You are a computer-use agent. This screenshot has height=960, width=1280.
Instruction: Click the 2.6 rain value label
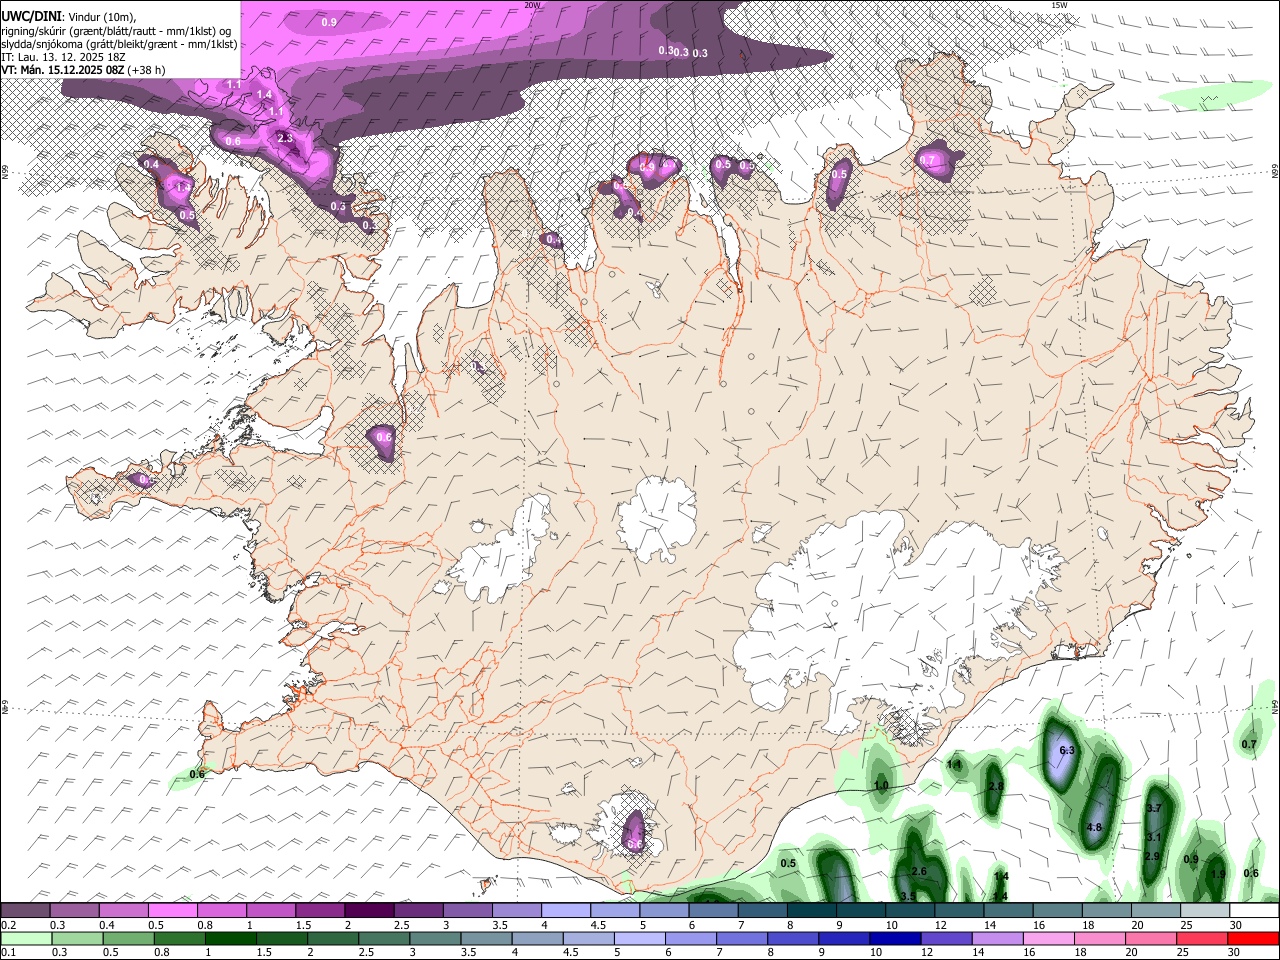click(x=919, y=871)
